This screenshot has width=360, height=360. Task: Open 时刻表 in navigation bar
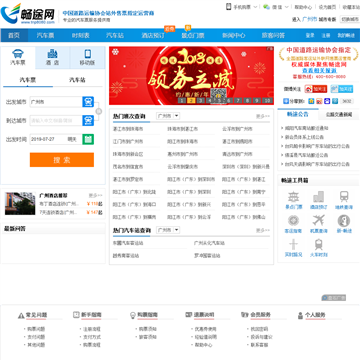coord(81,35)
